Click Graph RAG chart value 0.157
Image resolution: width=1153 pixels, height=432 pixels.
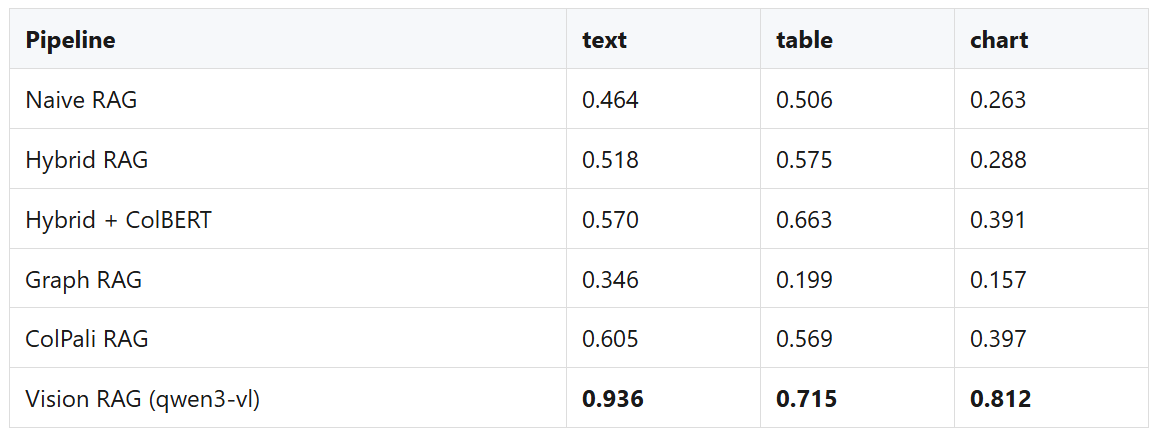999,280
